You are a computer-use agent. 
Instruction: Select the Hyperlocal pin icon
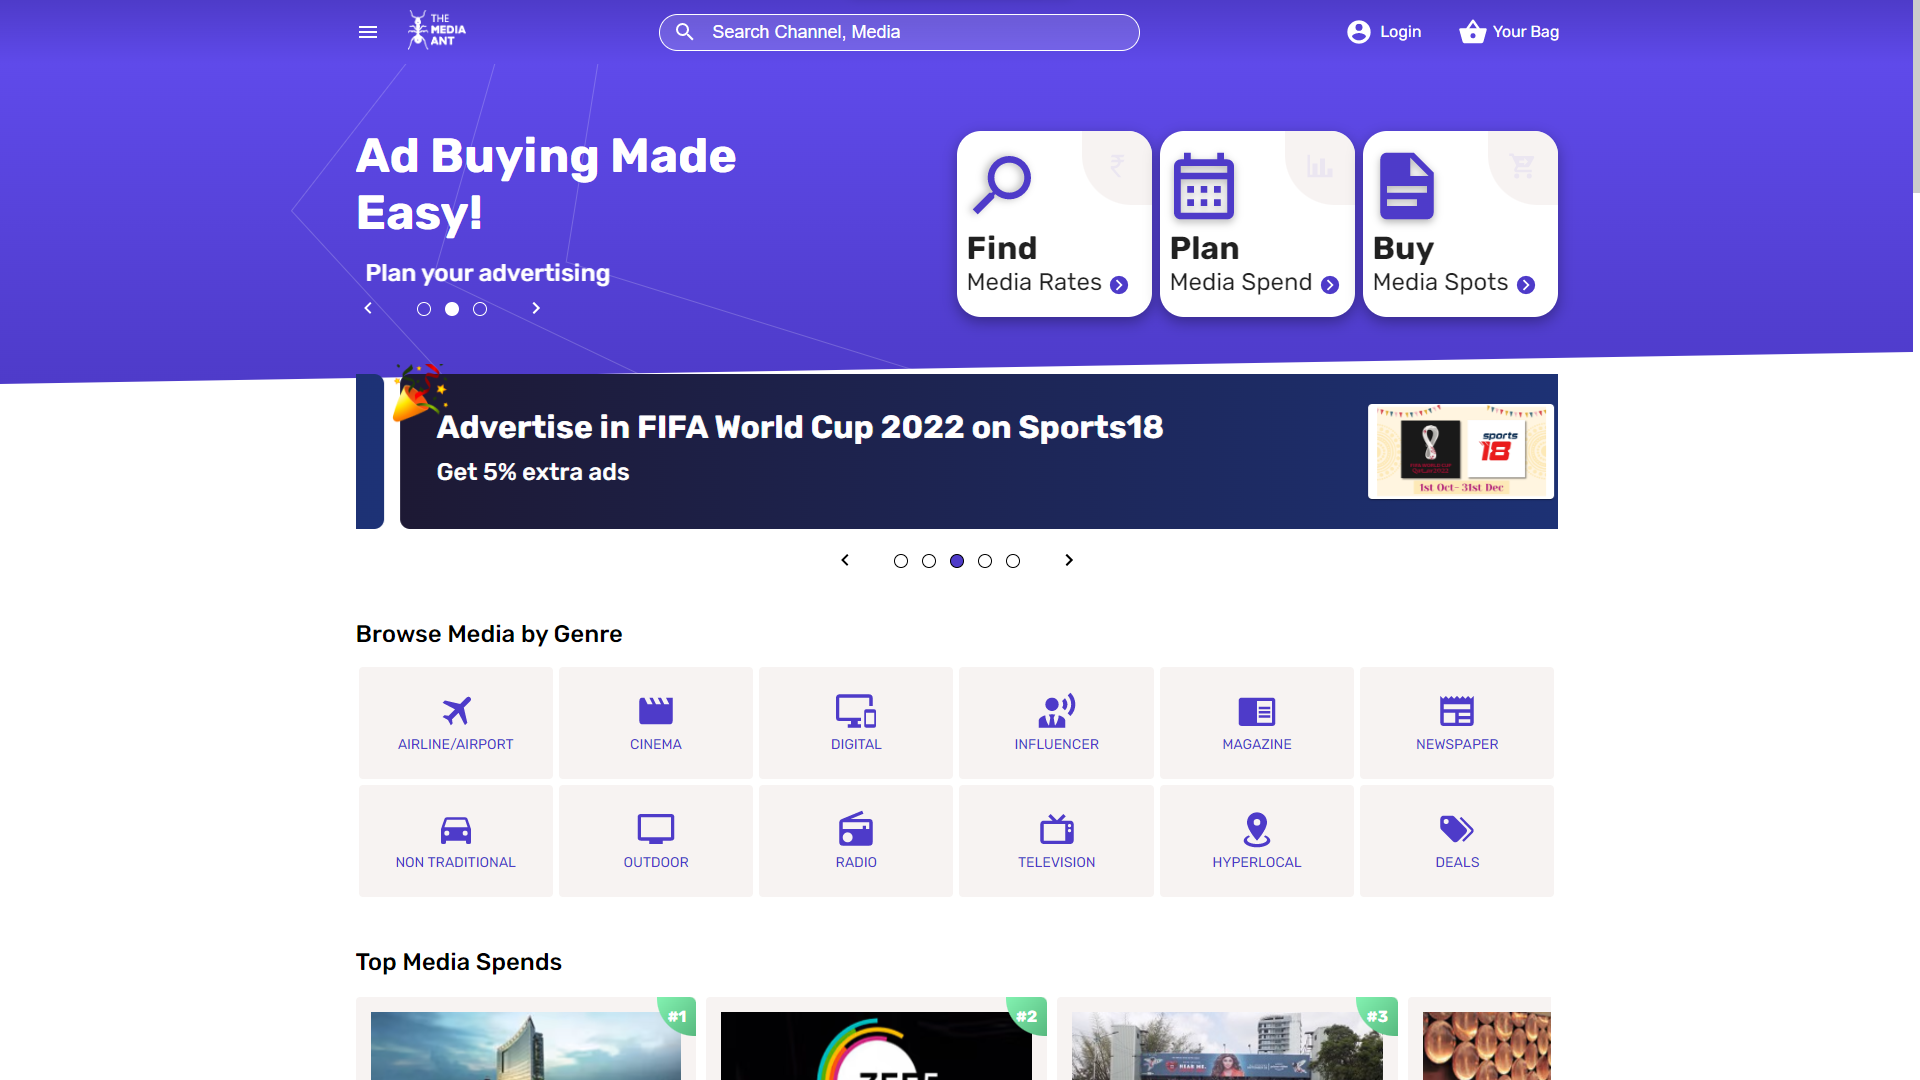point(1257,829)
